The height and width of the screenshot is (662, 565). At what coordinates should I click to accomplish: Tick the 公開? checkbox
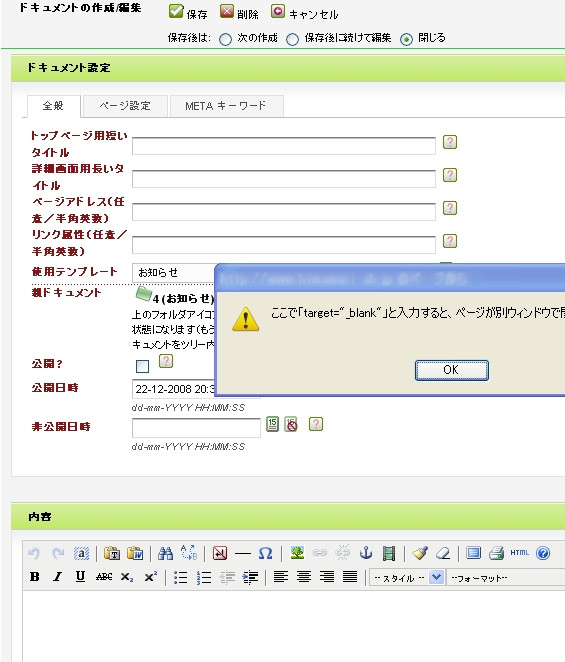point(142,366)
